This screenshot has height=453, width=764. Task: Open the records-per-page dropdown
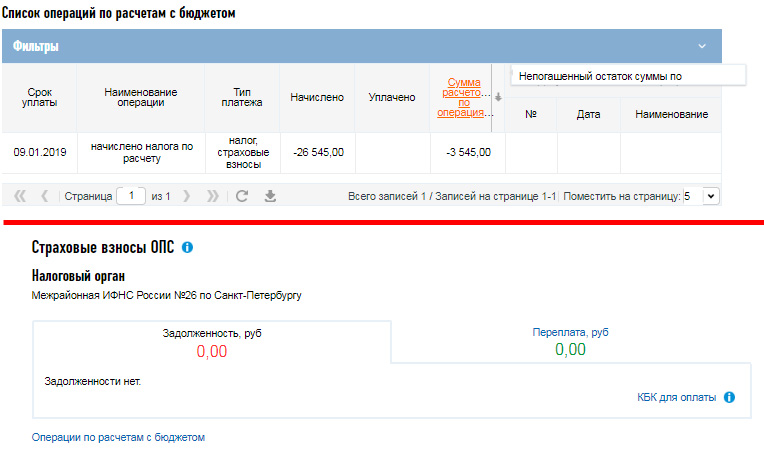[x=711, y=196]
